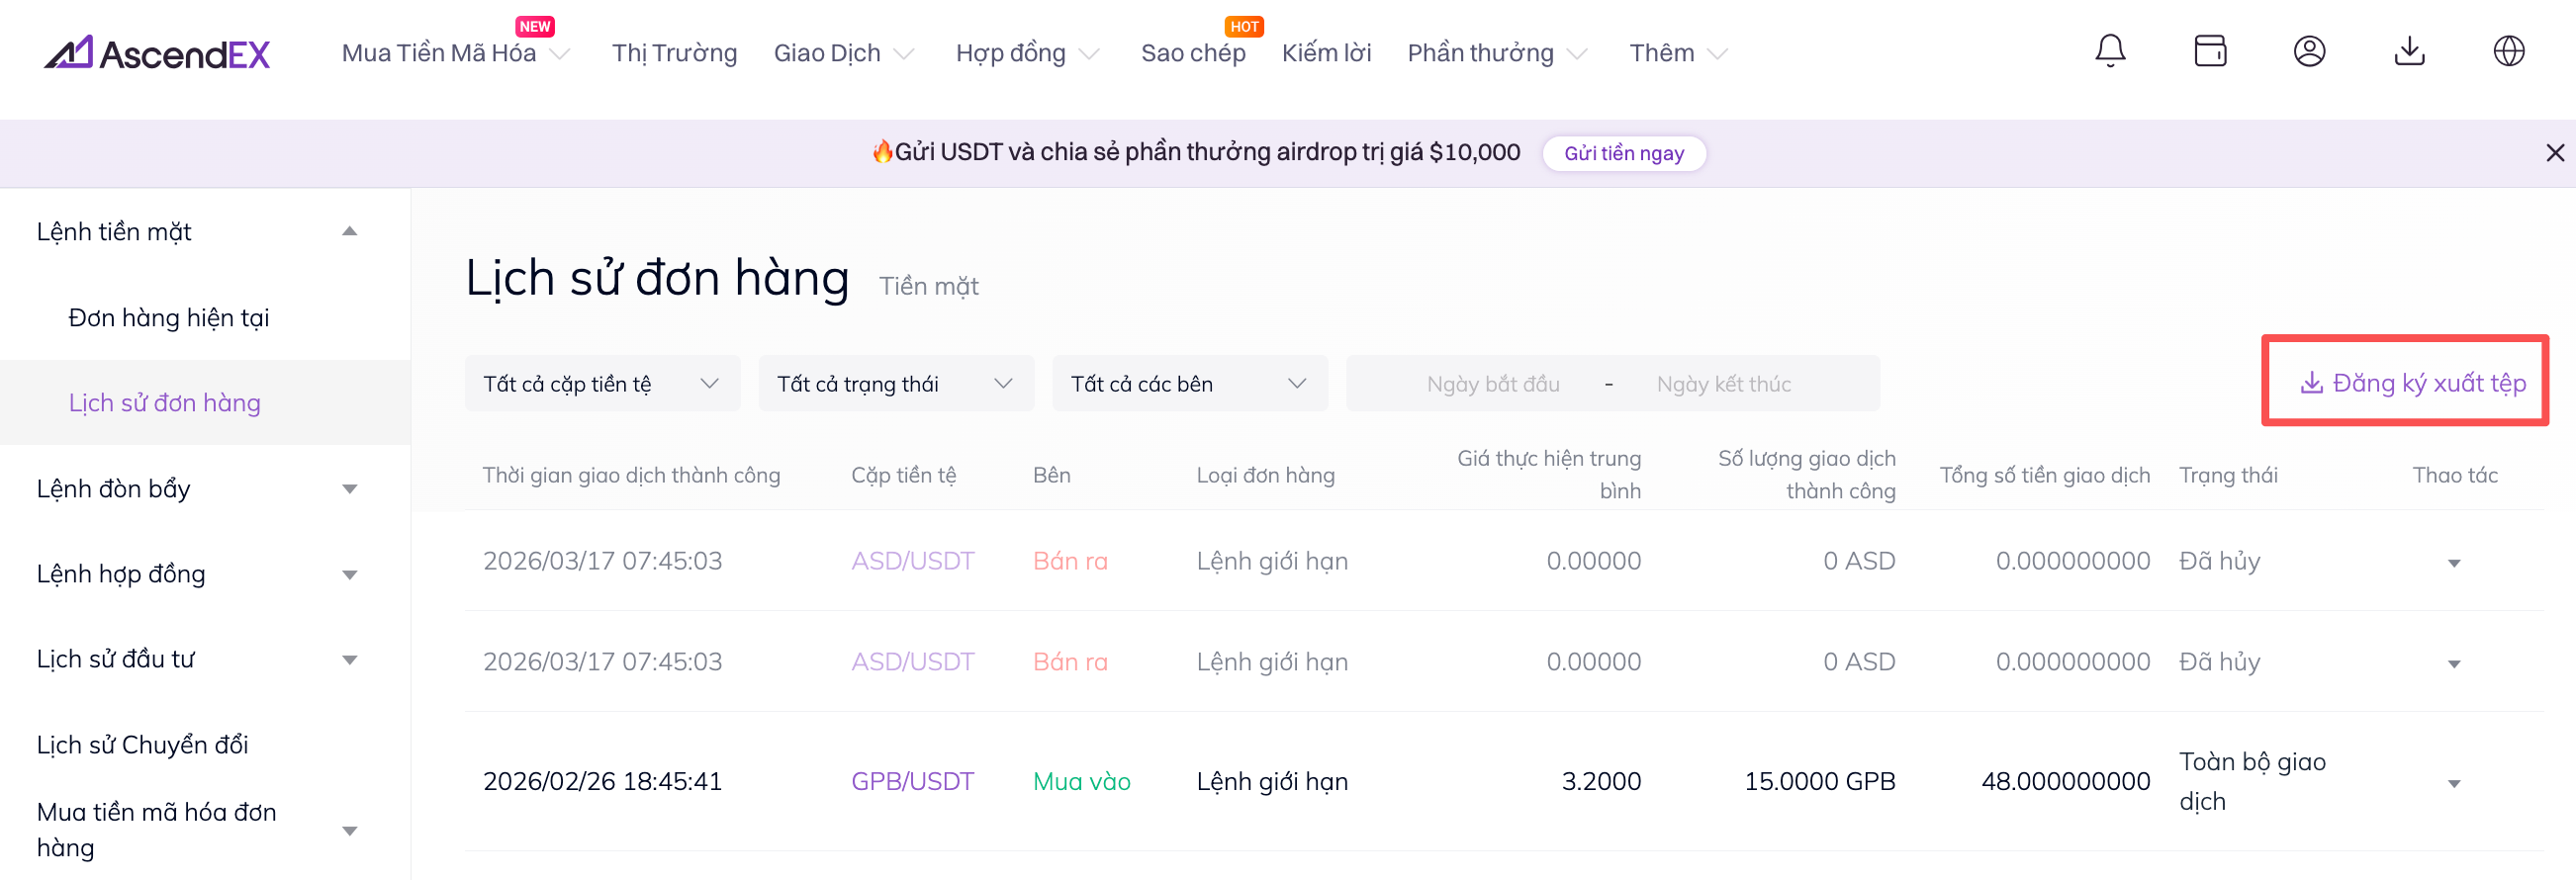This screenshot has width=2576, height=880.
Task: Open the Tất cả cặp tiền tệ dropdown
Action: pos(602,384)
